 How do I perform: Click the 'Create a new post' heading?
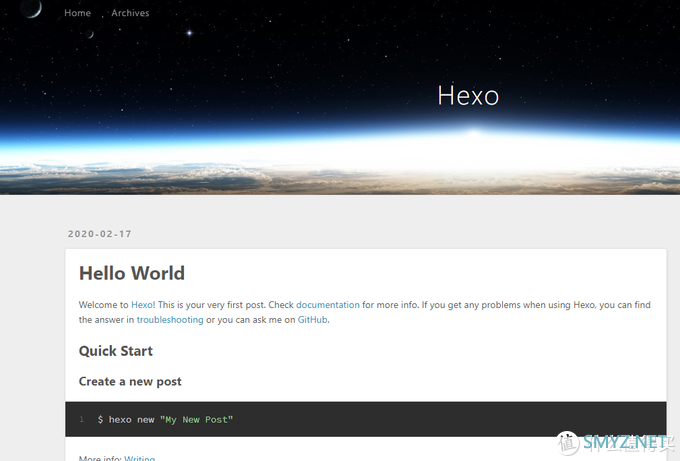point(130,382)
